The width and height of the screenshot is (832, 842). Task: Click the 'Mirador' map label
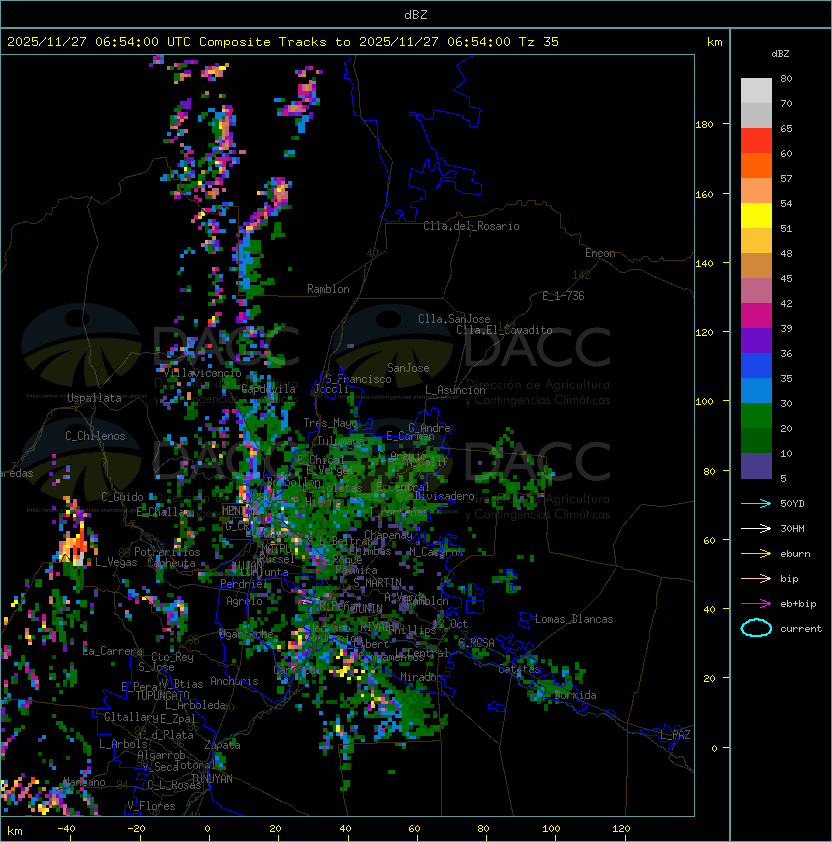coord(421,677)
